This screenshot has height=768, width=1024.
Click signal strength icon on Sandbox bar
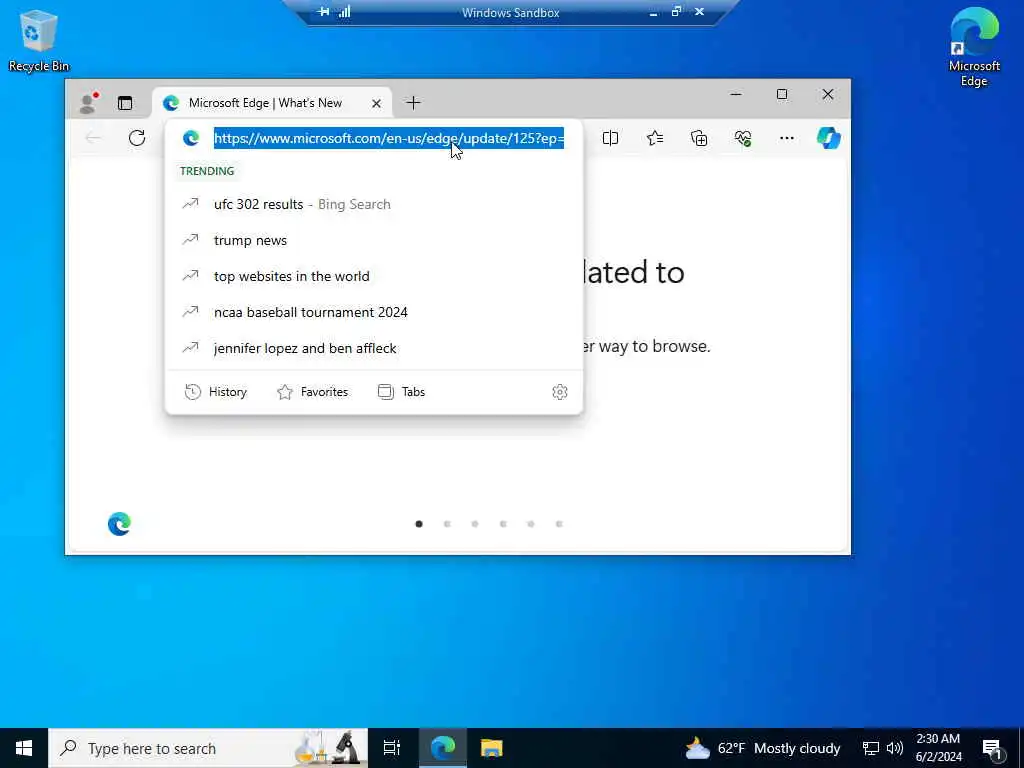pyautogui.click(x=345, y=12)
